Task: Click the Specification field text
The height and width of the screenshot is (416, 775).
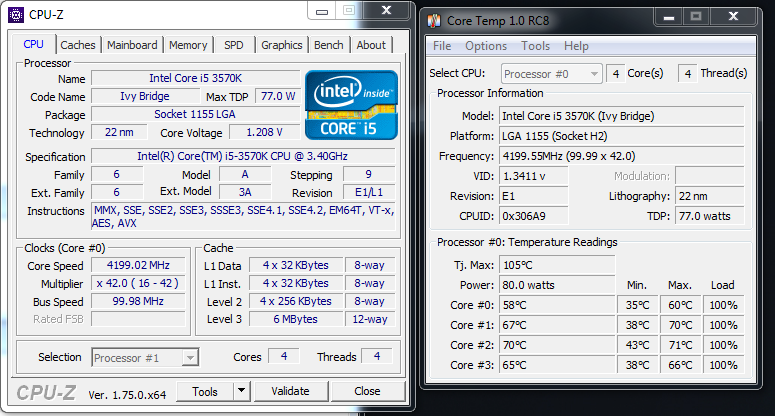Action: pyautogui.click(x=243, y=156)
